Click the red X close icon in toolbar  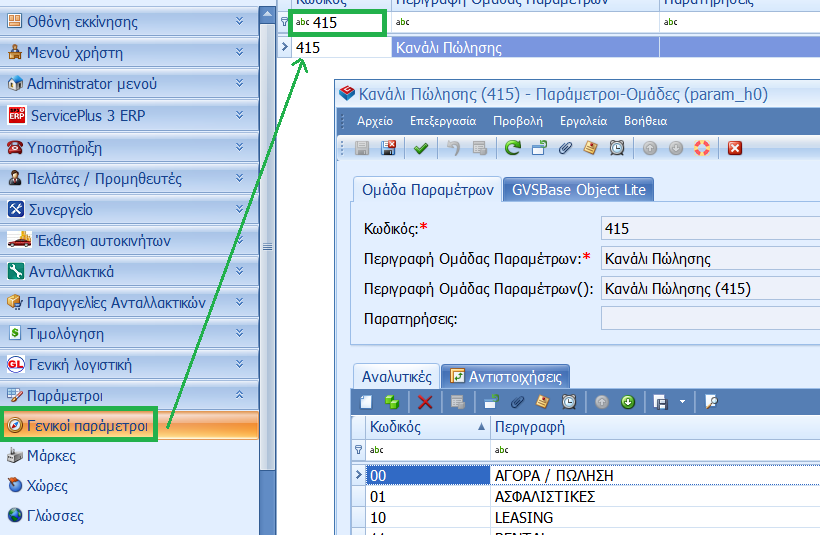735,149
